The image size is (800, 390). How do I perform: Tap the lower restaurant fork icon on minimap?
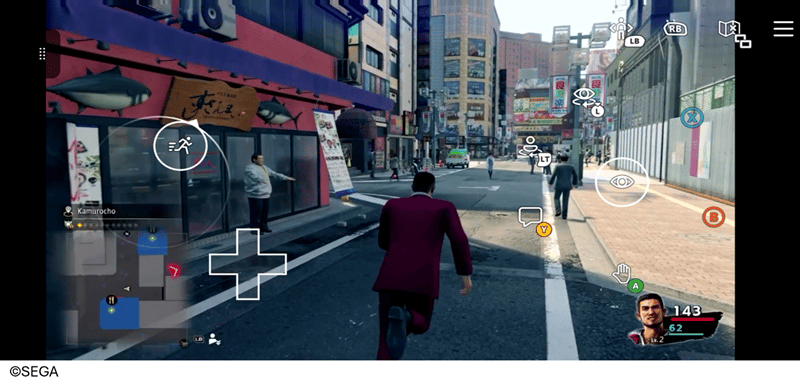click(x=112, y=300)
